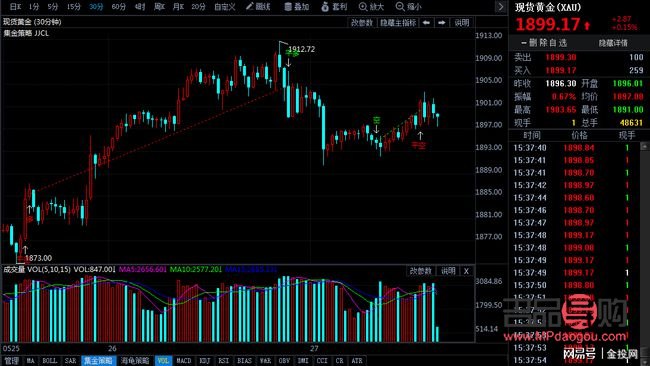Select the 集金策略 strategy indicator
The width and height of the screenshot is (650, 366).
pos(98,361)
